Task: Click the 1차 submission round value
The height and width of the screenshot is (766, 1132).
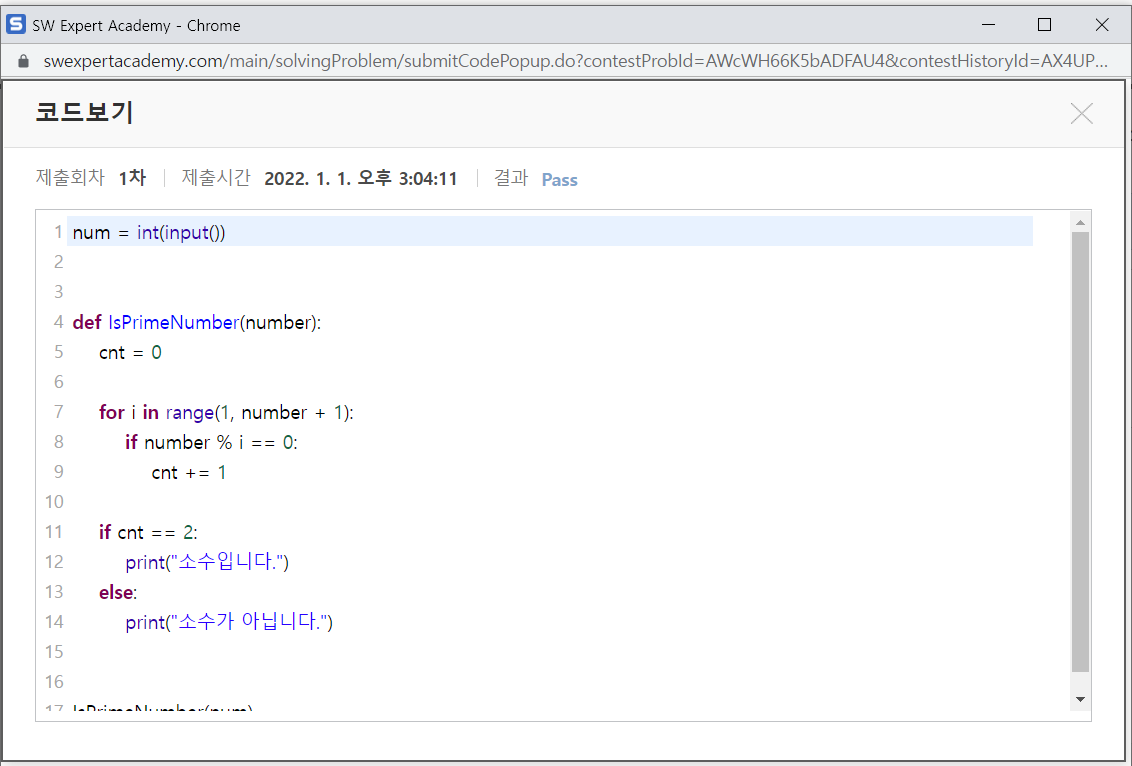Action: [x=132, y=178]
